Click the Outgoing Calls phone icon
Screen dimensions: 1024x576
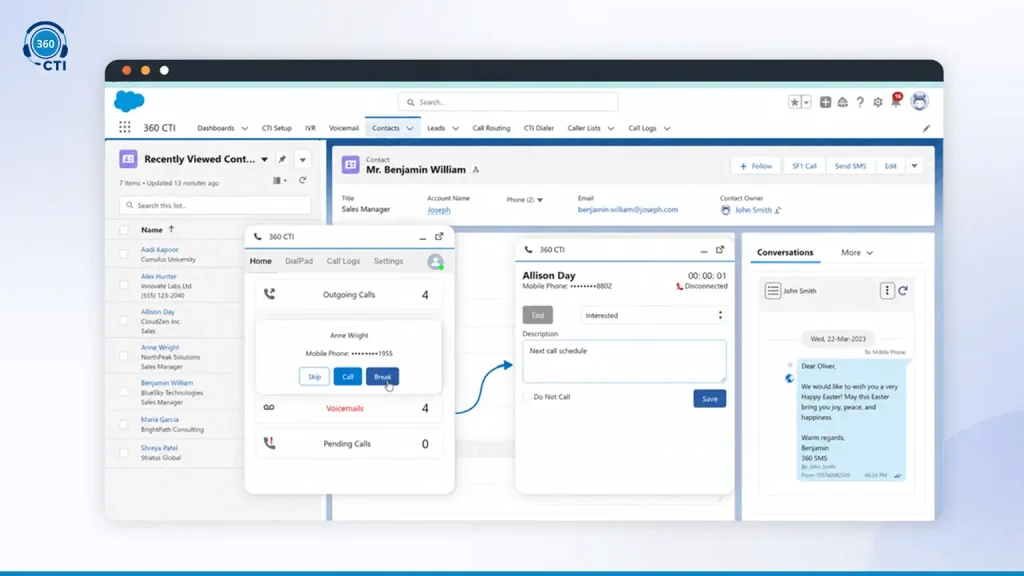point(269,294)
